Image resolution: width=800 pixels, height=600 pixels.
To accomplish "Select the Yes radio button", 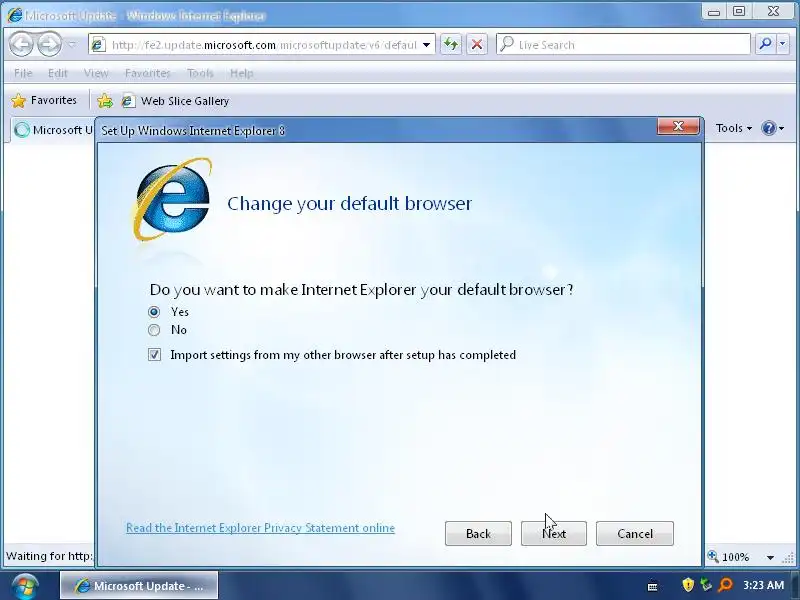I will coord(154,312).
